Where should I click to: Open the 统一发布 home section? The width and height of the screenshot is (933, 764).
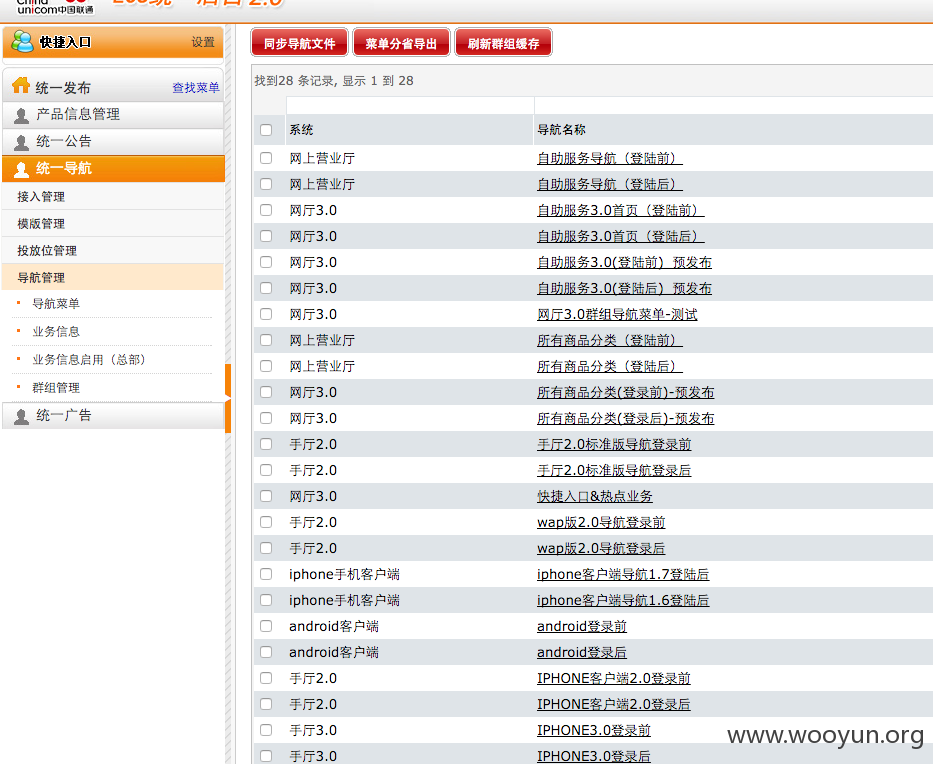62,88
